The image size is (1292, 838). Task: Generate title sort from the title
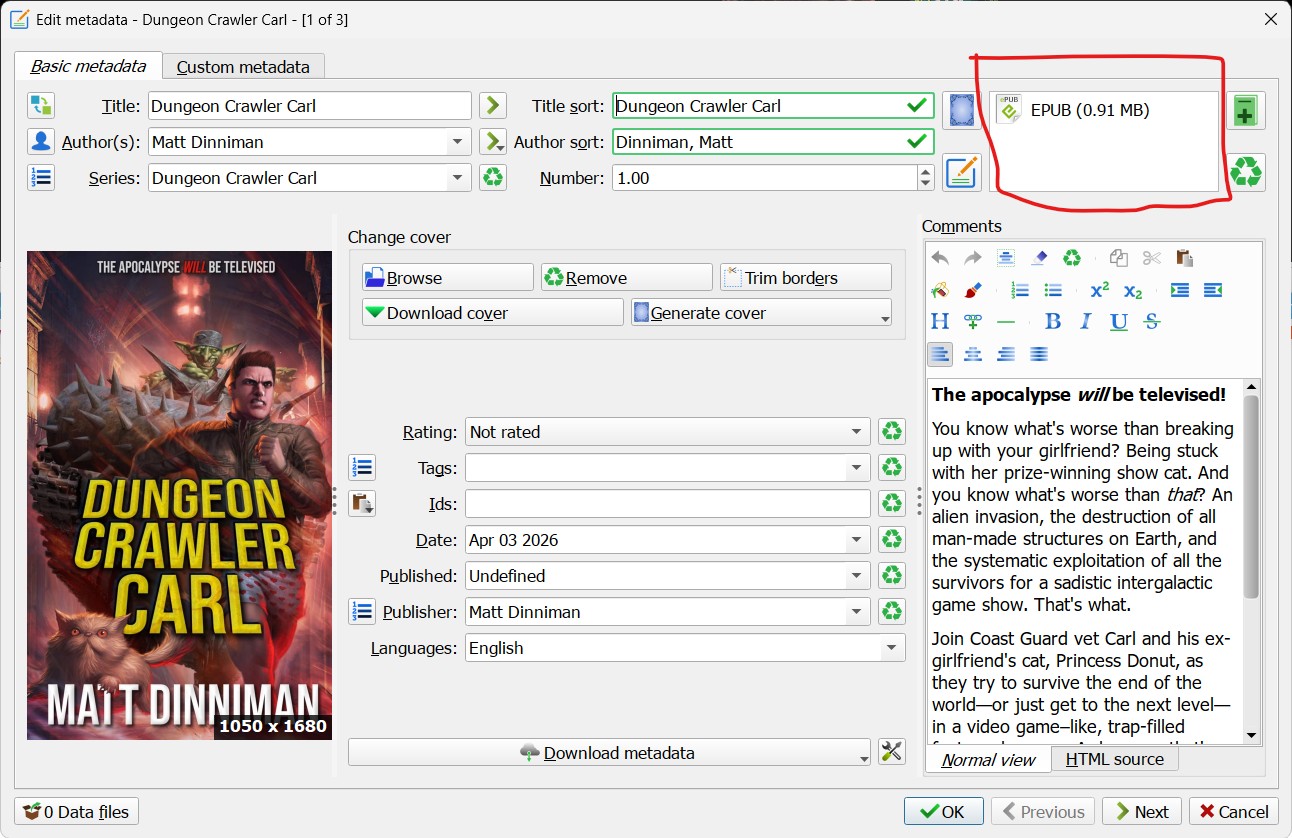tap(492, 106)
